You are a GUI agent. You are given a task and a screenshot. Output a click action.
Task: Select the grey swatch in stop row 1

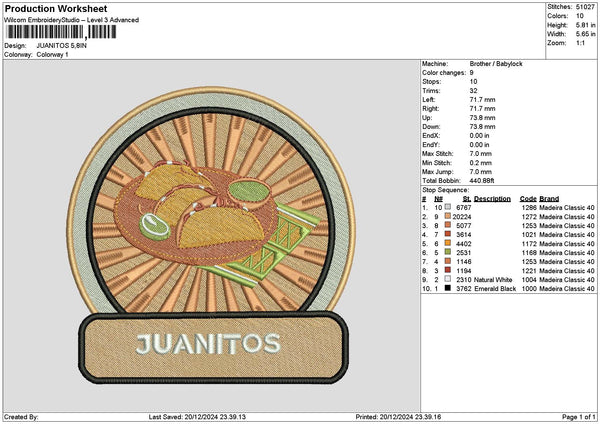coord(447,207)
